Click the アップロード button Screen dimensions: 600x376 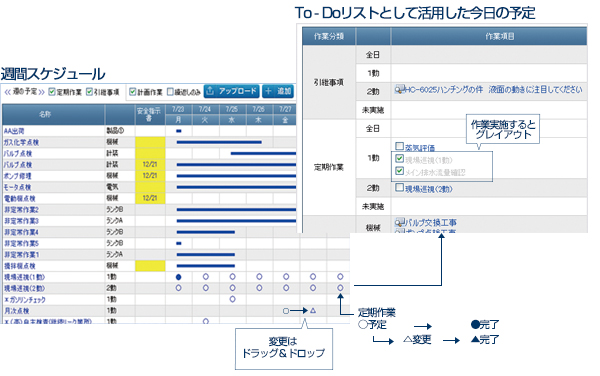[x=232, y=91]
